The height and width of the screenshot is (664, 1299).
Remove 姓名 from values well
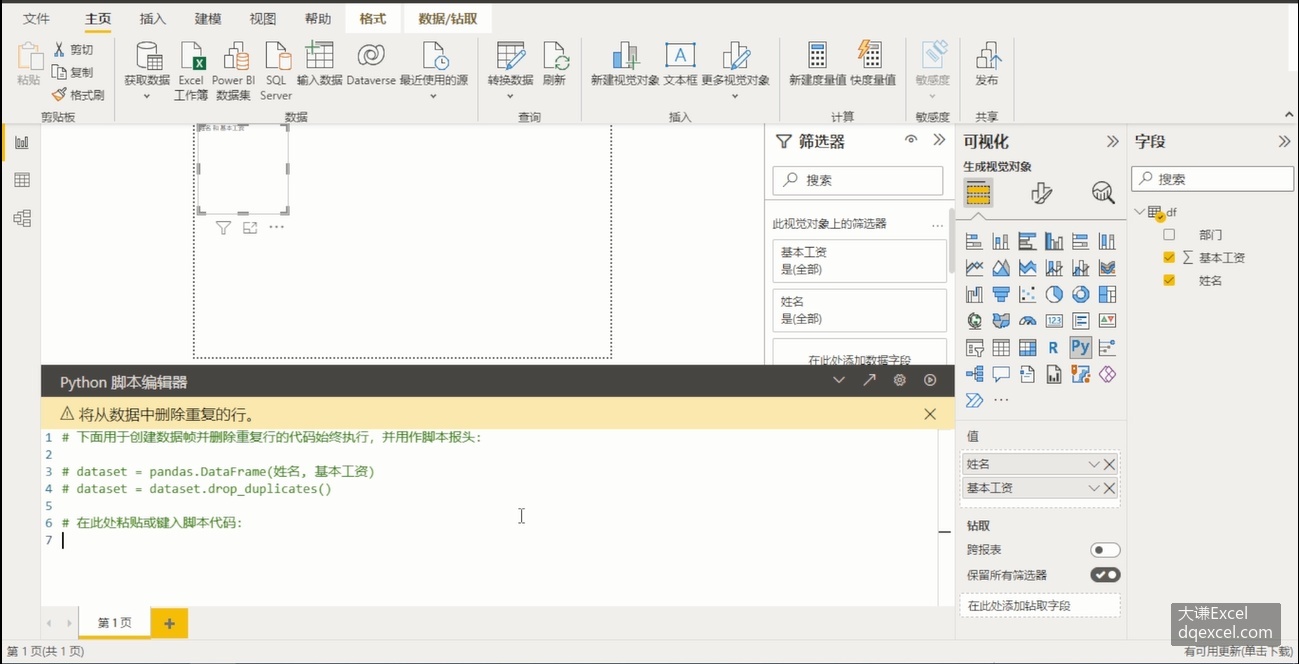click(x=1109, y=464)
